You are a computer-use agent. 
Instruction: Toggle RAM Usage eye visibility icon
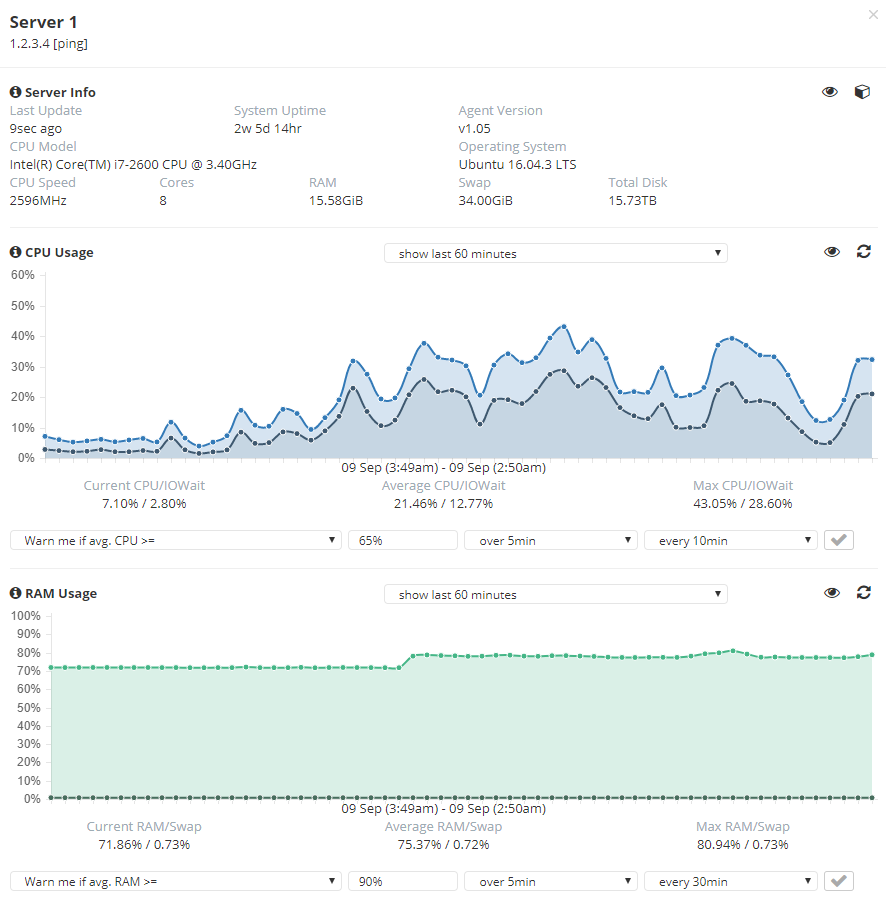pos(832,592)
